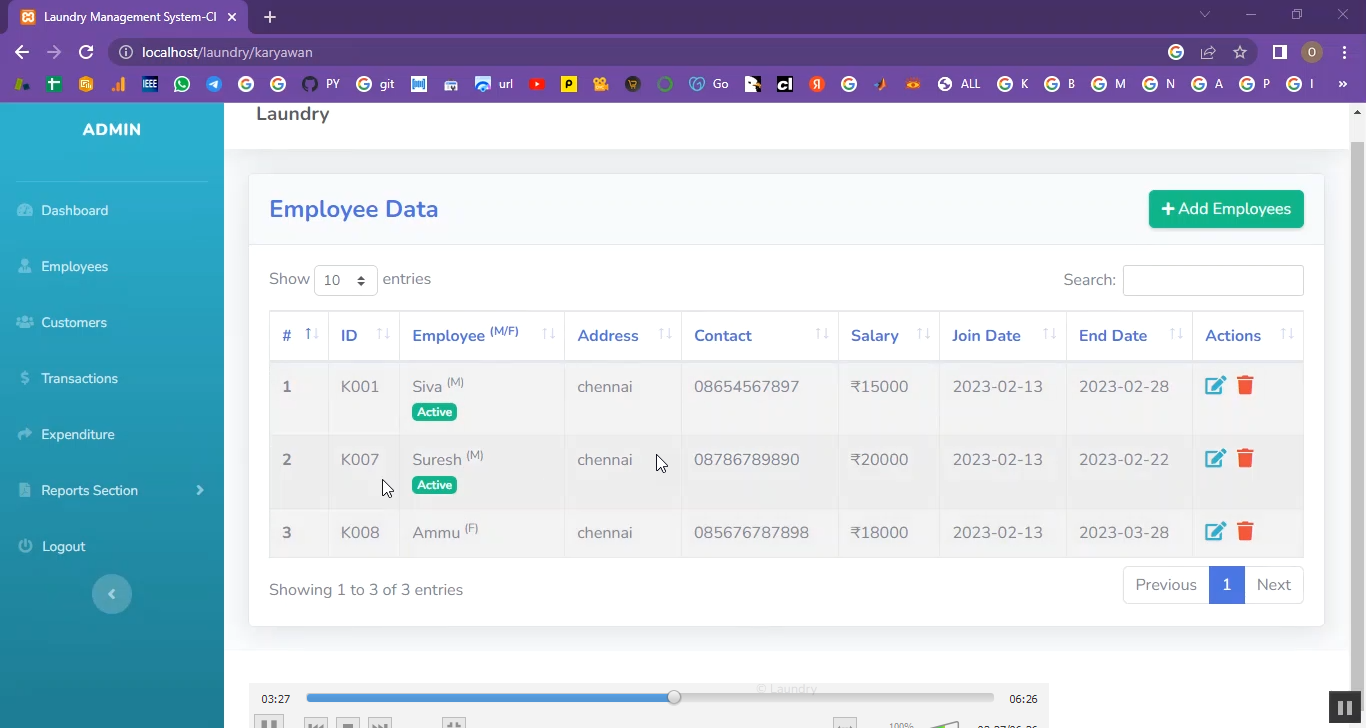The width and height of the screenshot is (1366, 728).
Task: Open Customers in the sidebar
Action: pyautogui.click(x=74, y=322)
